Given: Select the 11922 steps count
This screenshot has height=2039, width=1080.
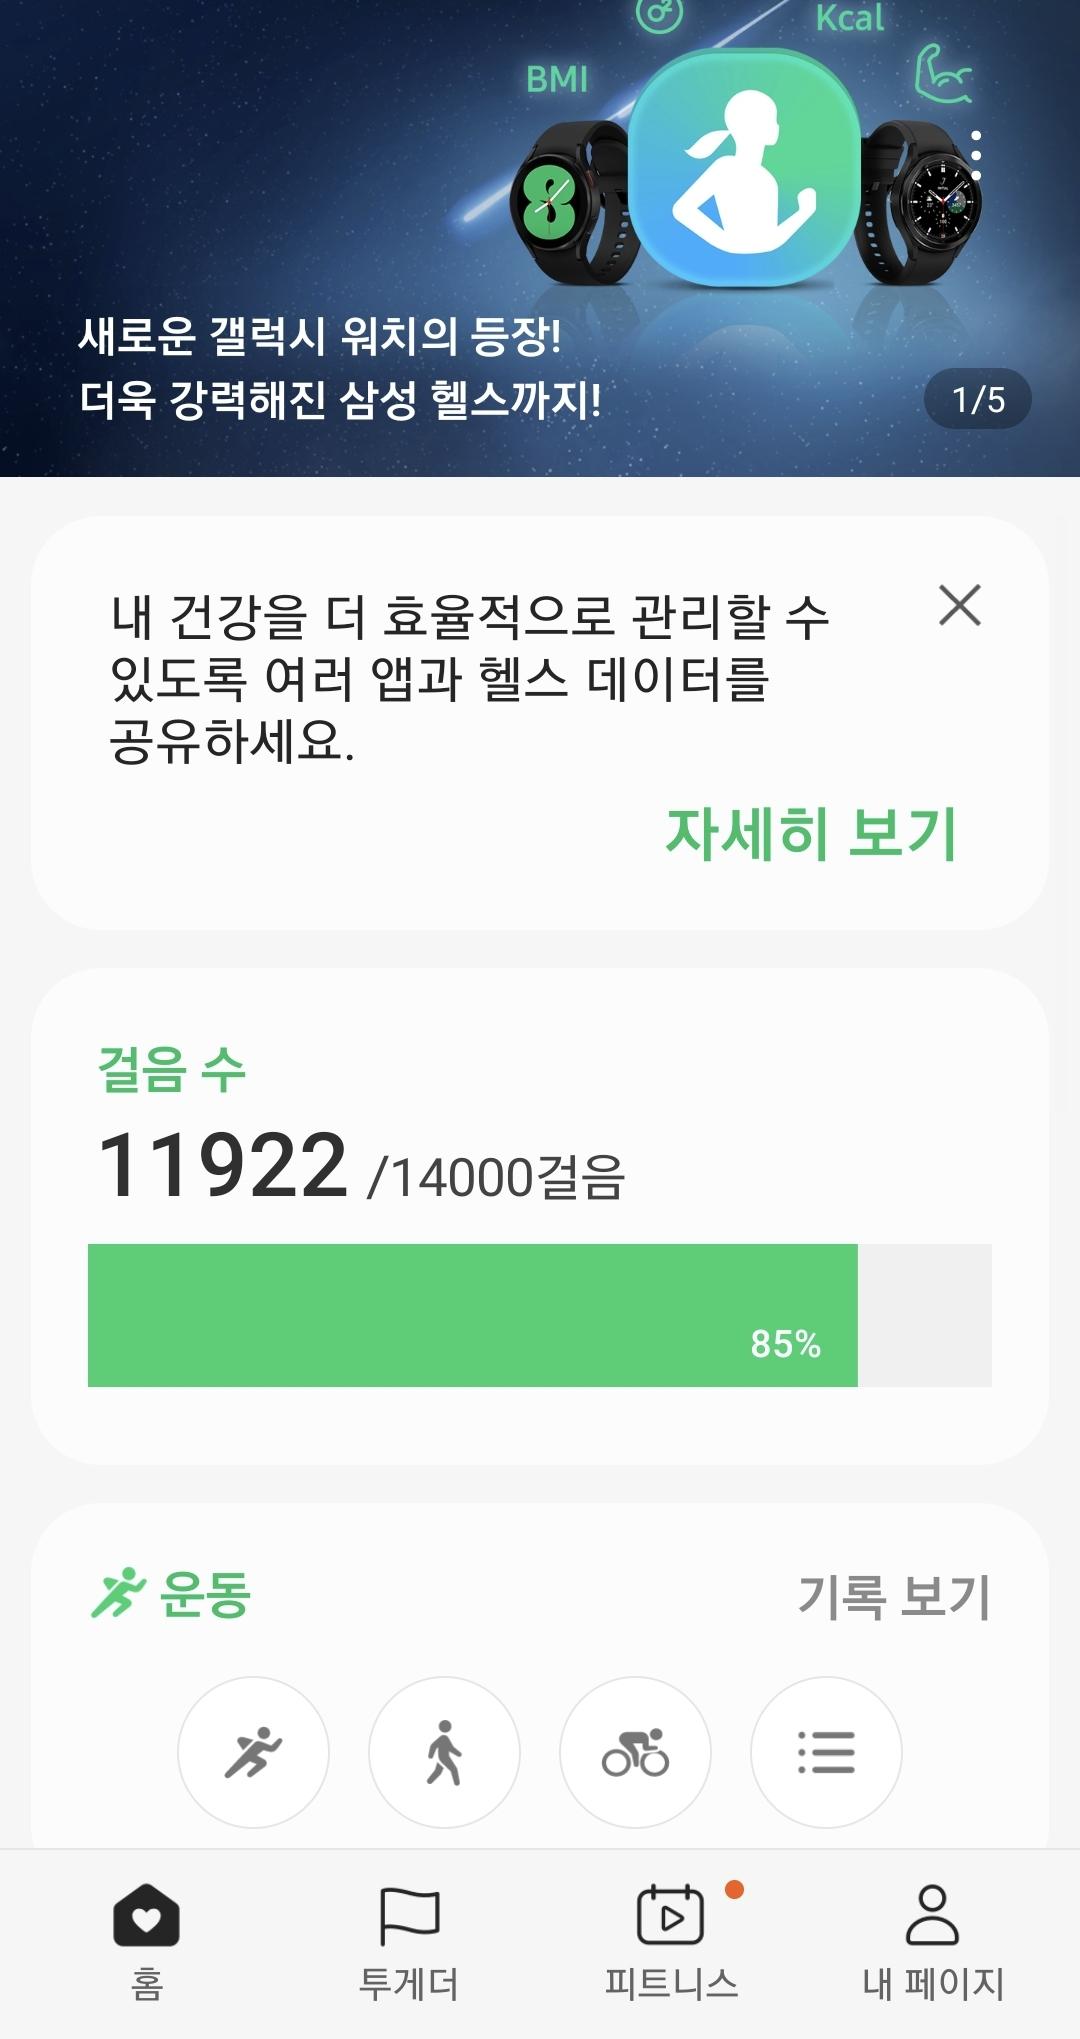Looking at the screenshot, I should click(223, 1165).
